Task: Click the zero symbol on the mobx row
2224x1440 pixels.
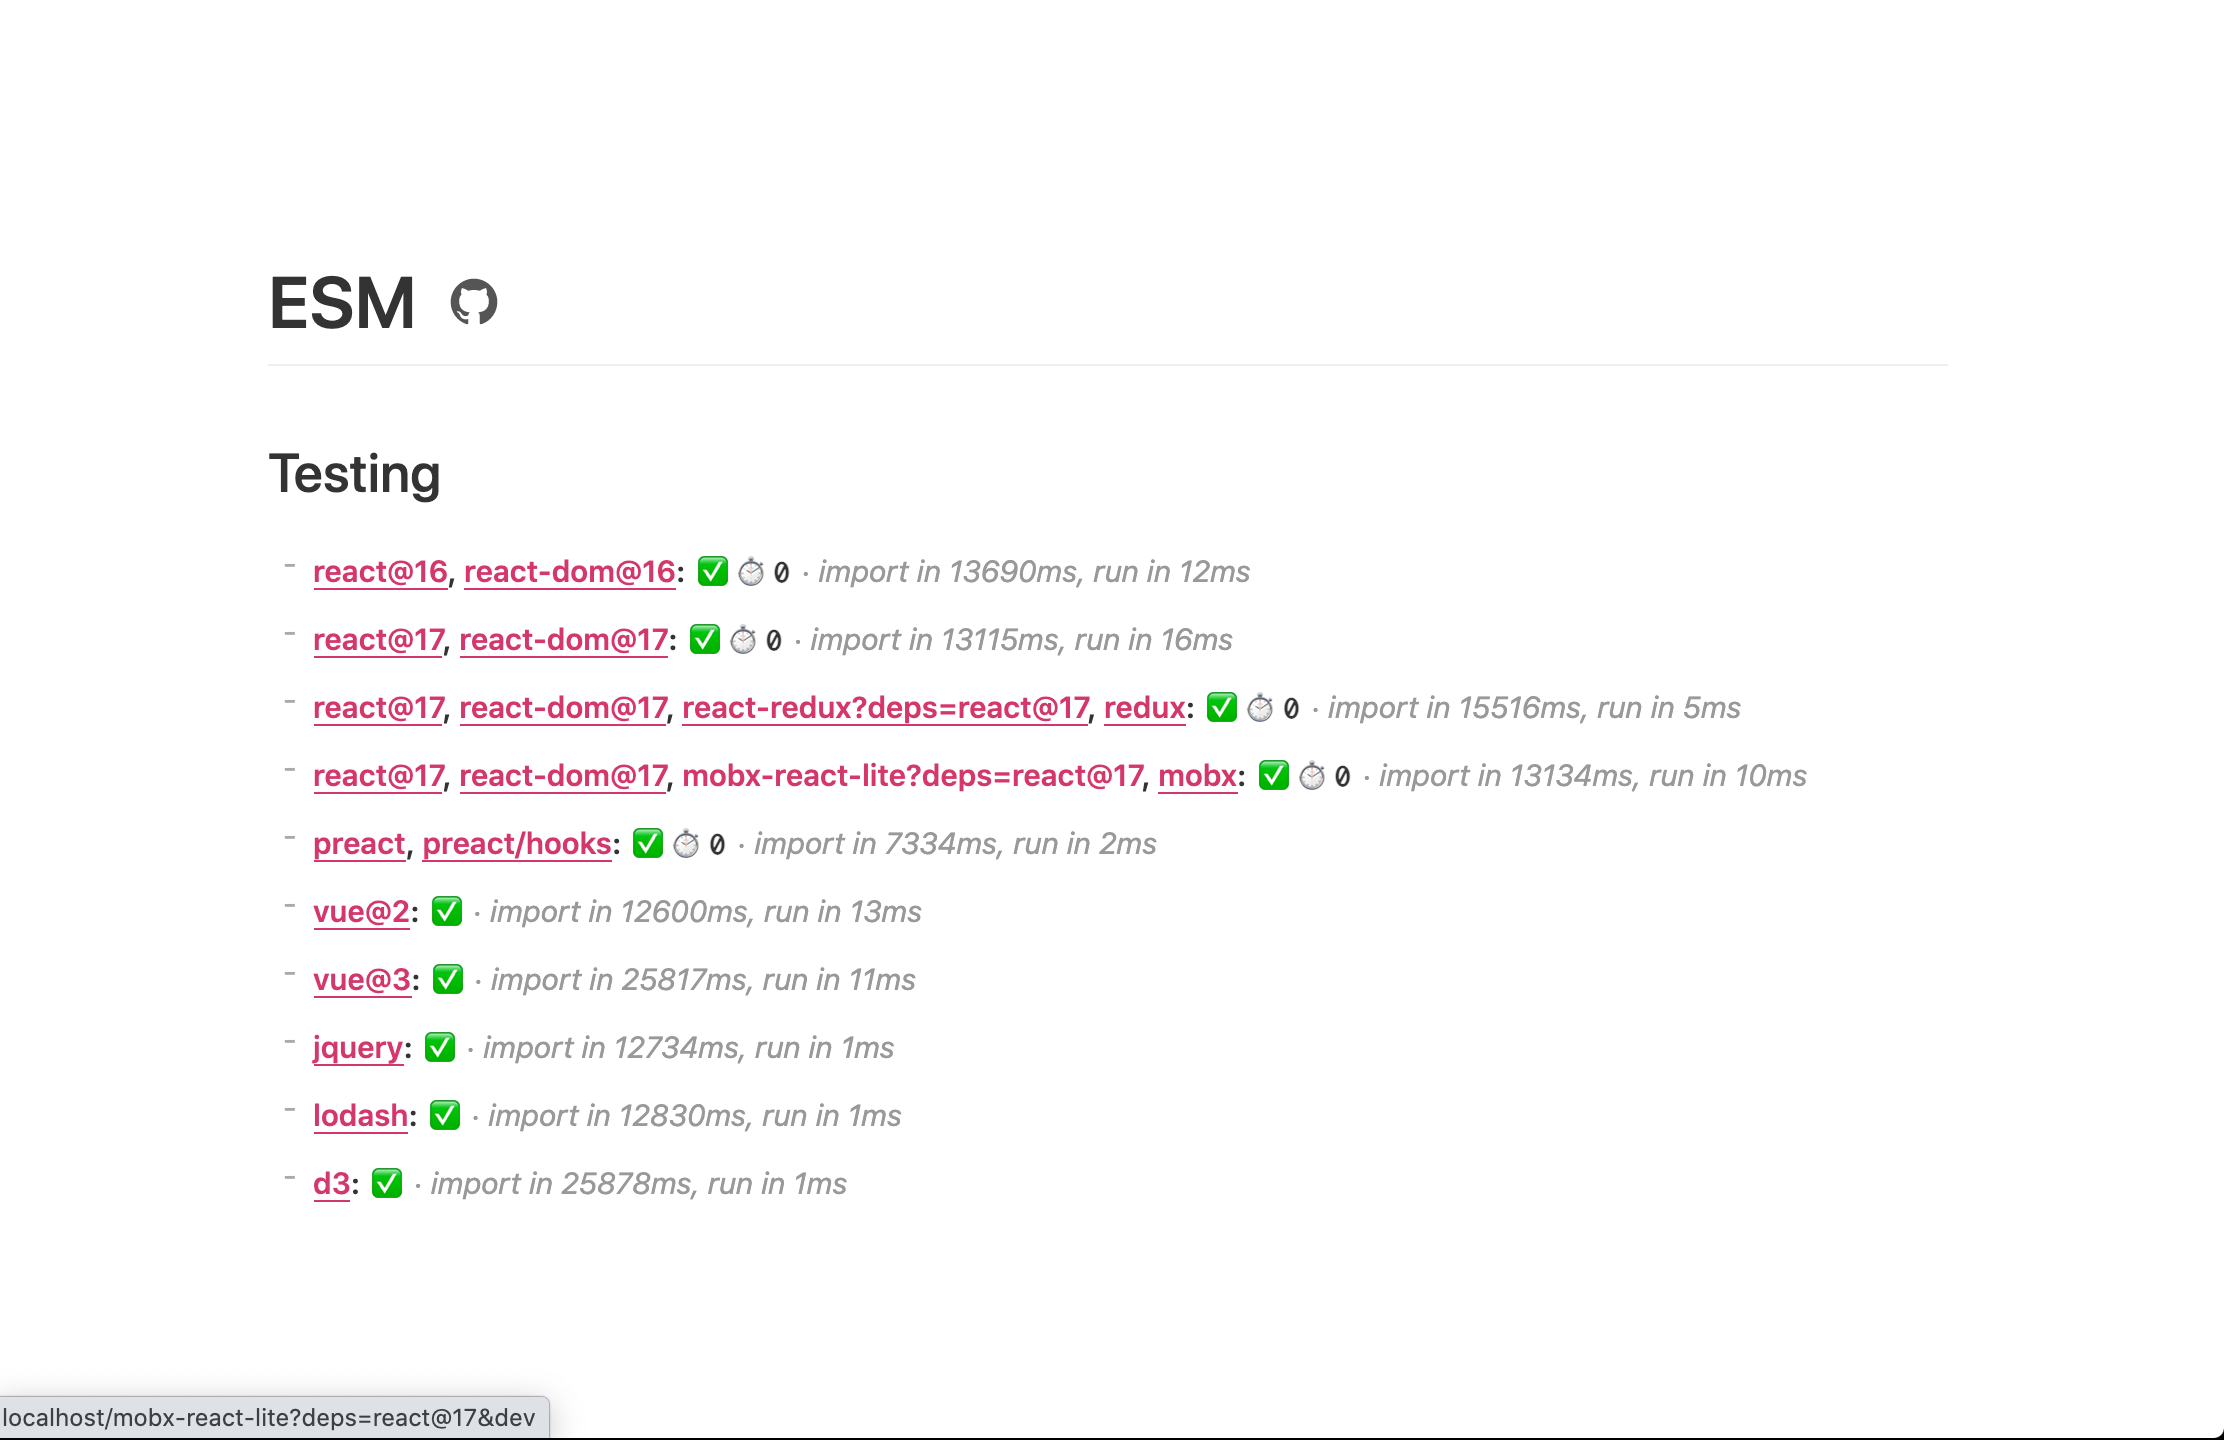Action: pos(1340,776)
